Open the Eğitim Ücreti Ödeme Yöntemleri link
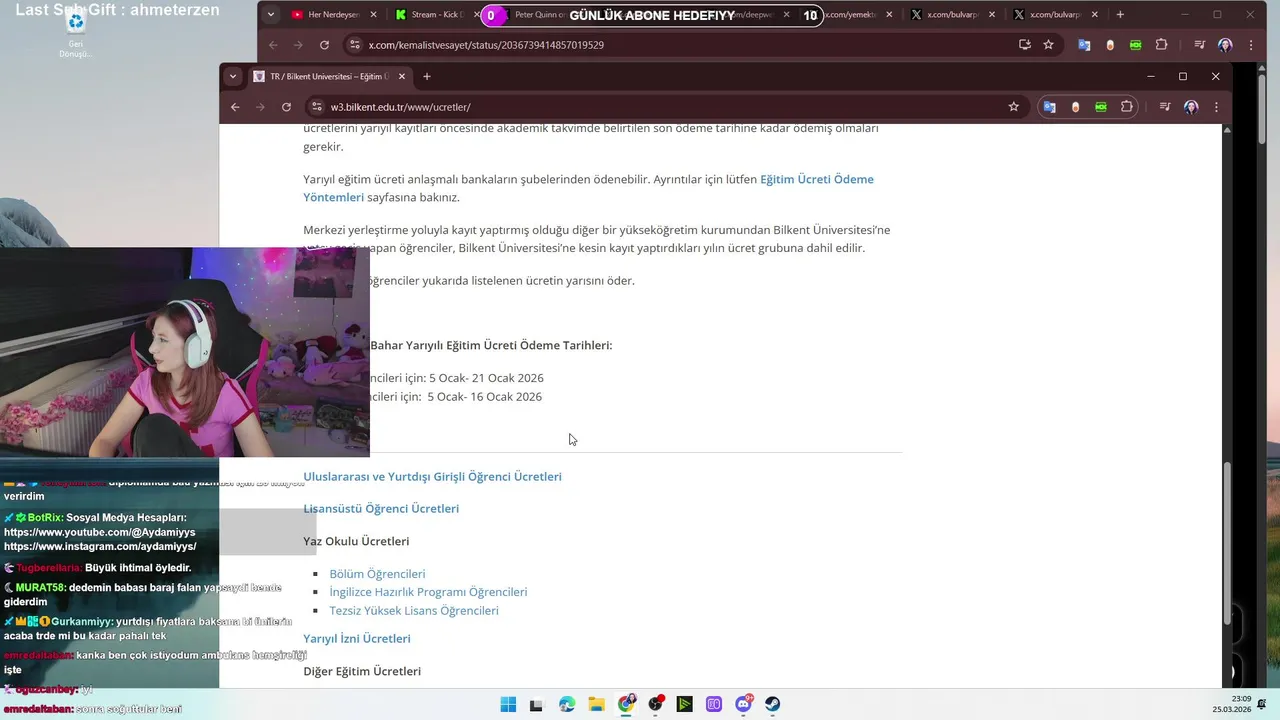Screen dimensions: 1280x720 point(588,188)
